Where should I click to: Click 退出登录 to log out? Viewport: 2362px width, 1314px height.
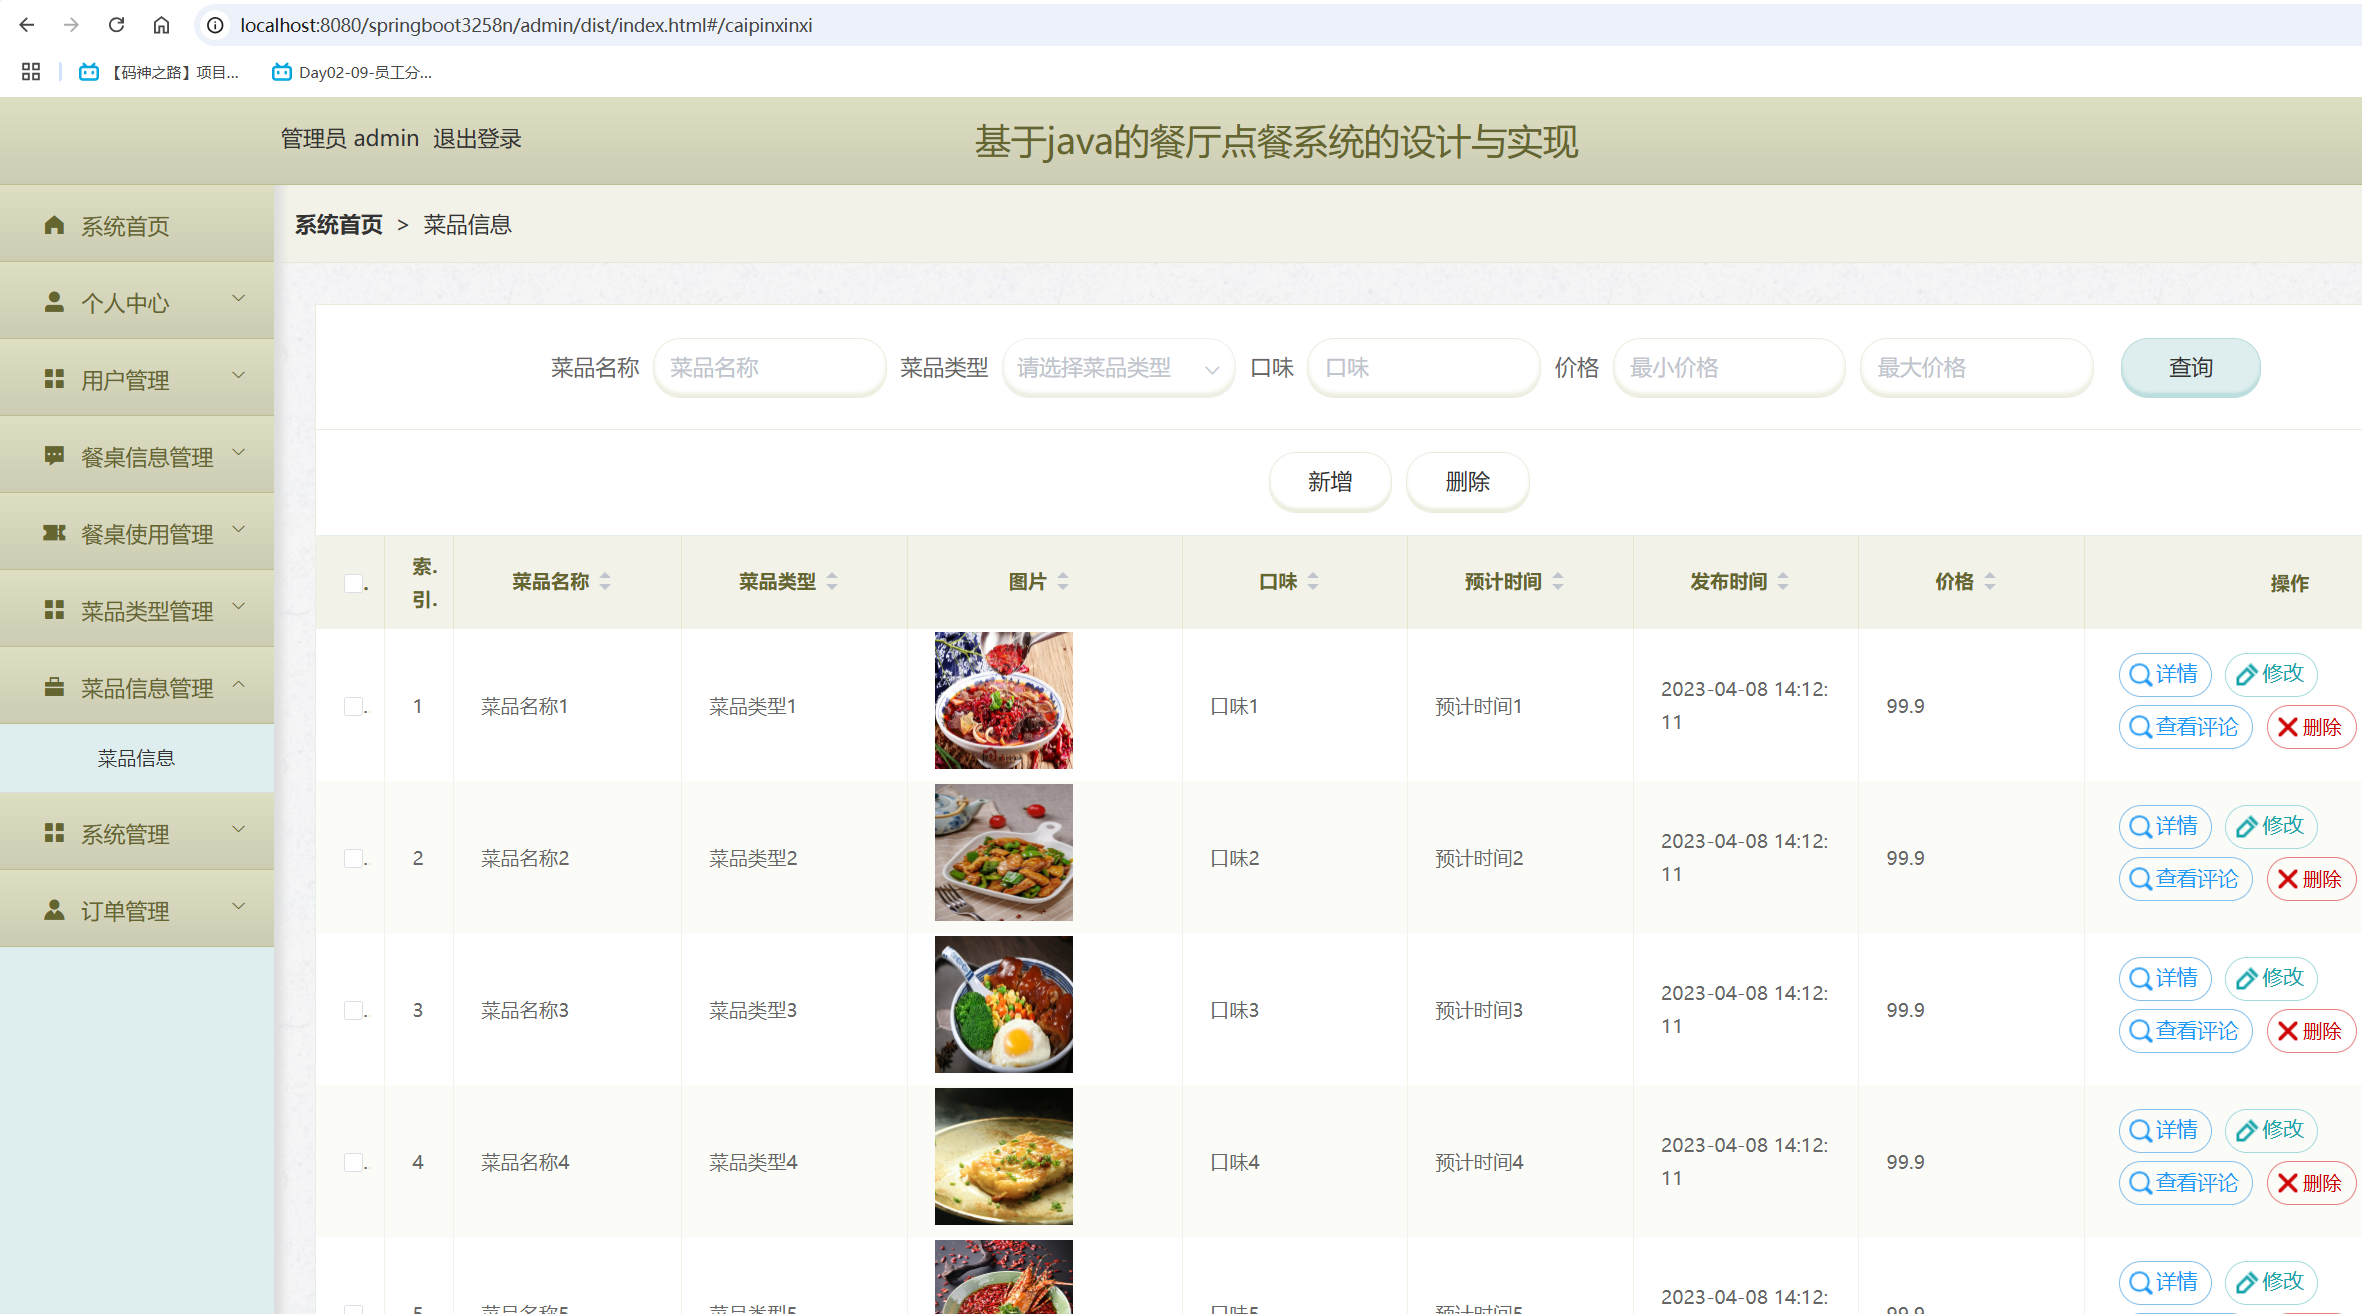pyautogui.click(x=477, y=139)
